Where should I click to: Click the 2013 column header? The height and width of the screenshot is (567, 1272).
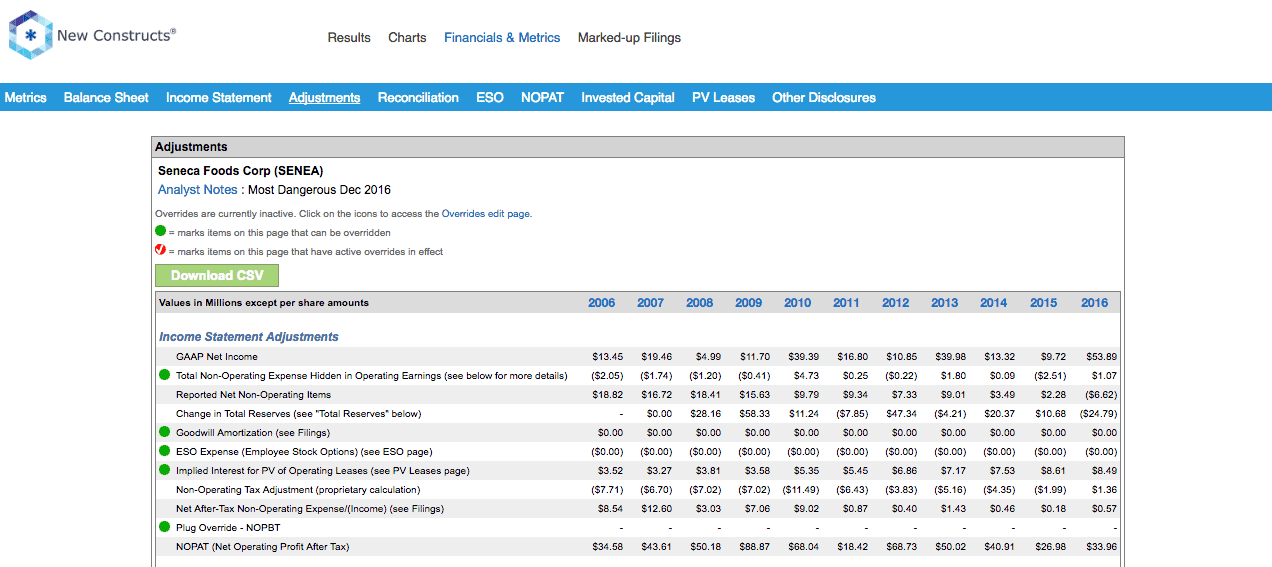click(945, 302)
